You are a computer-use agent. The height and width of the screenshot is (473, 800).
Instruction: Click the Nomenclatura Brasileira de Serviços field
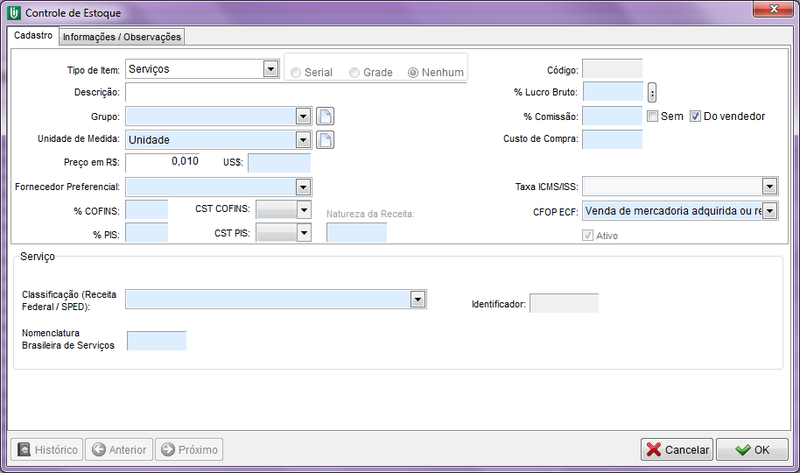click(157, 341)
